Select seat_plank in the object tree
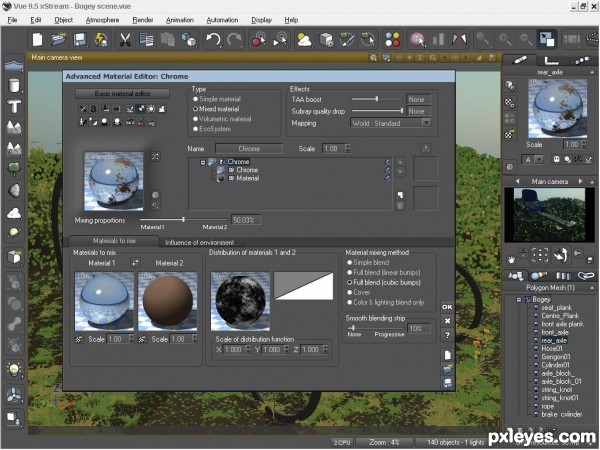600x450 pixels. tap(556, 308)
